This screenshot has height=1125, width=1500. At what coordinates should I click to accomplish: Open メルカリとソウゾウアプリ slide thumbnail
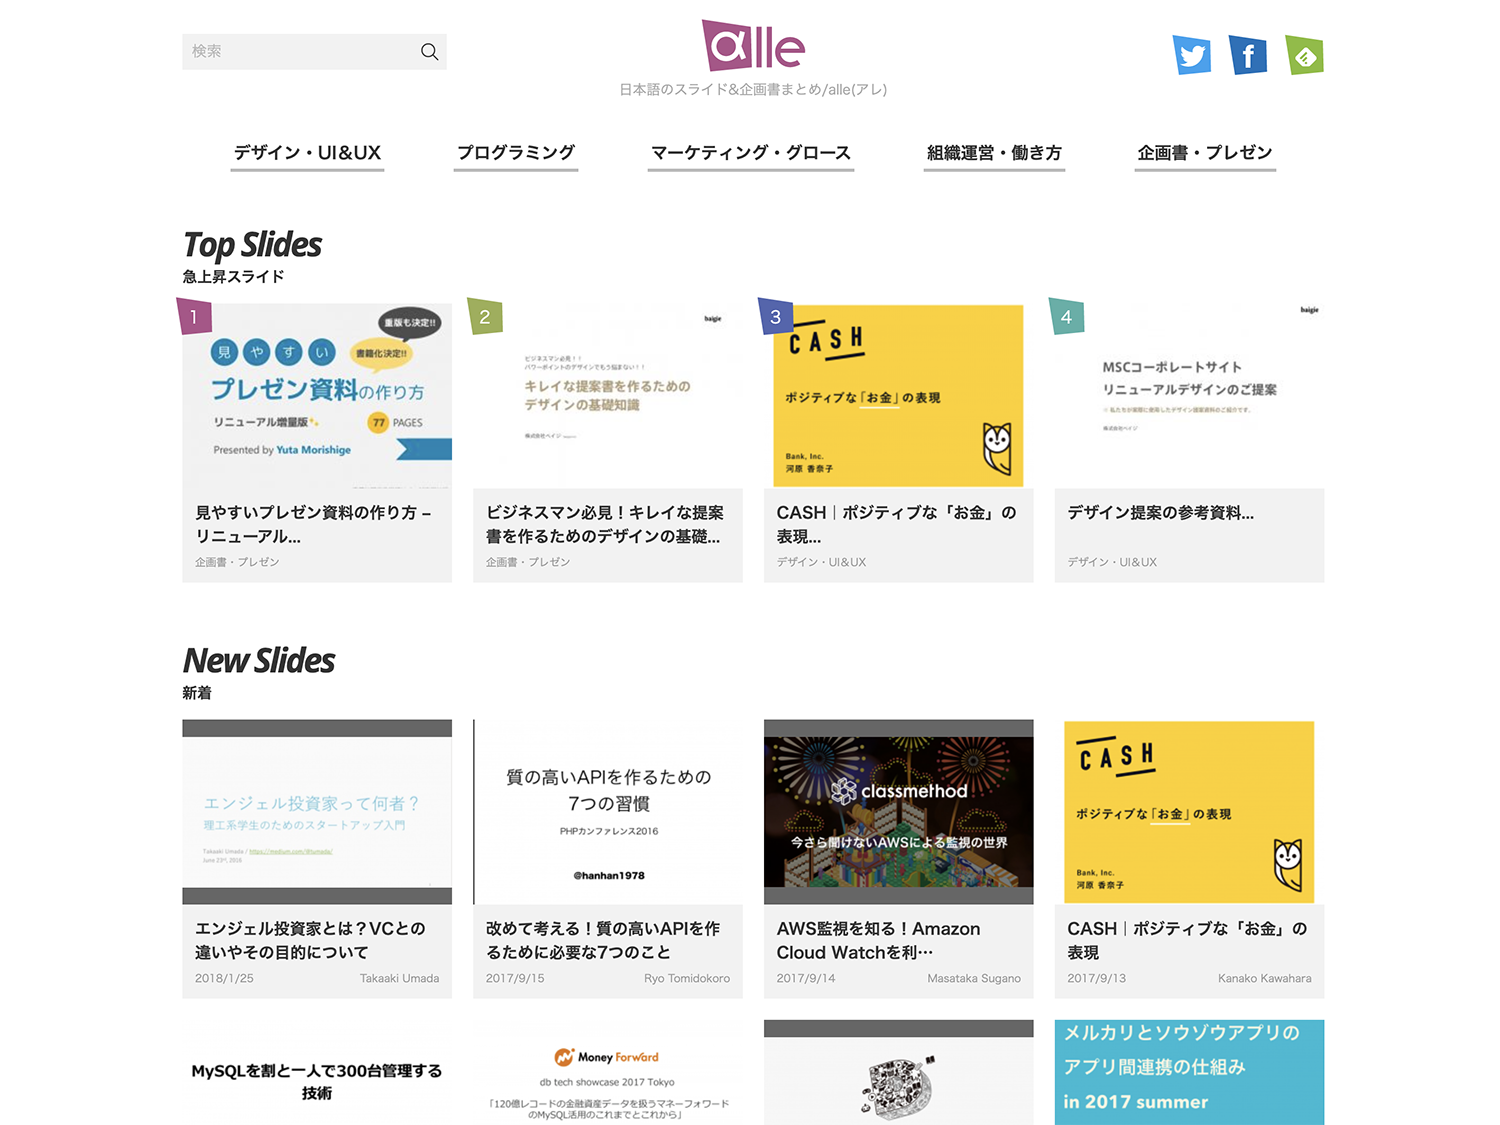1189,1073
